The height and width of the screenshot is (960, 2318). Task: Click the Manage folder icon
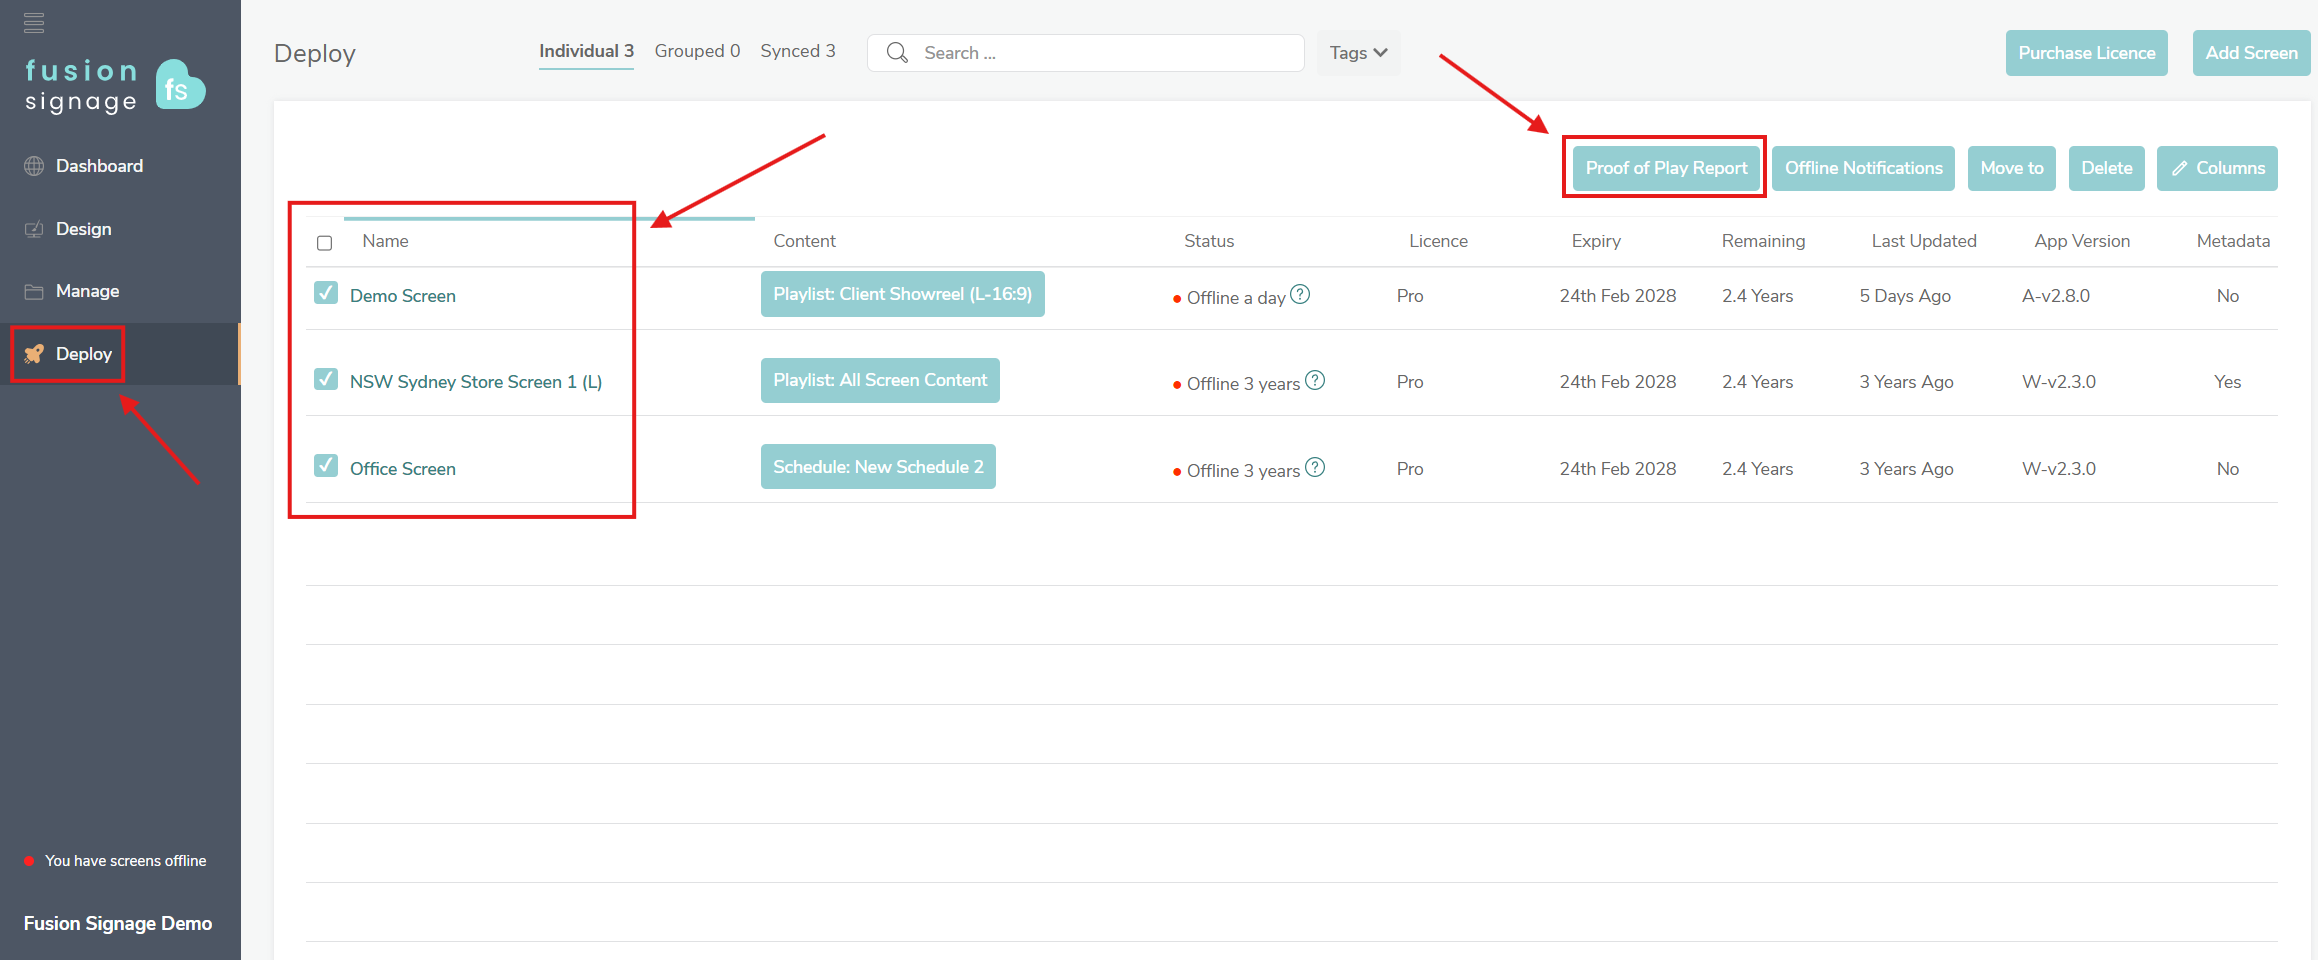point(34,291)
